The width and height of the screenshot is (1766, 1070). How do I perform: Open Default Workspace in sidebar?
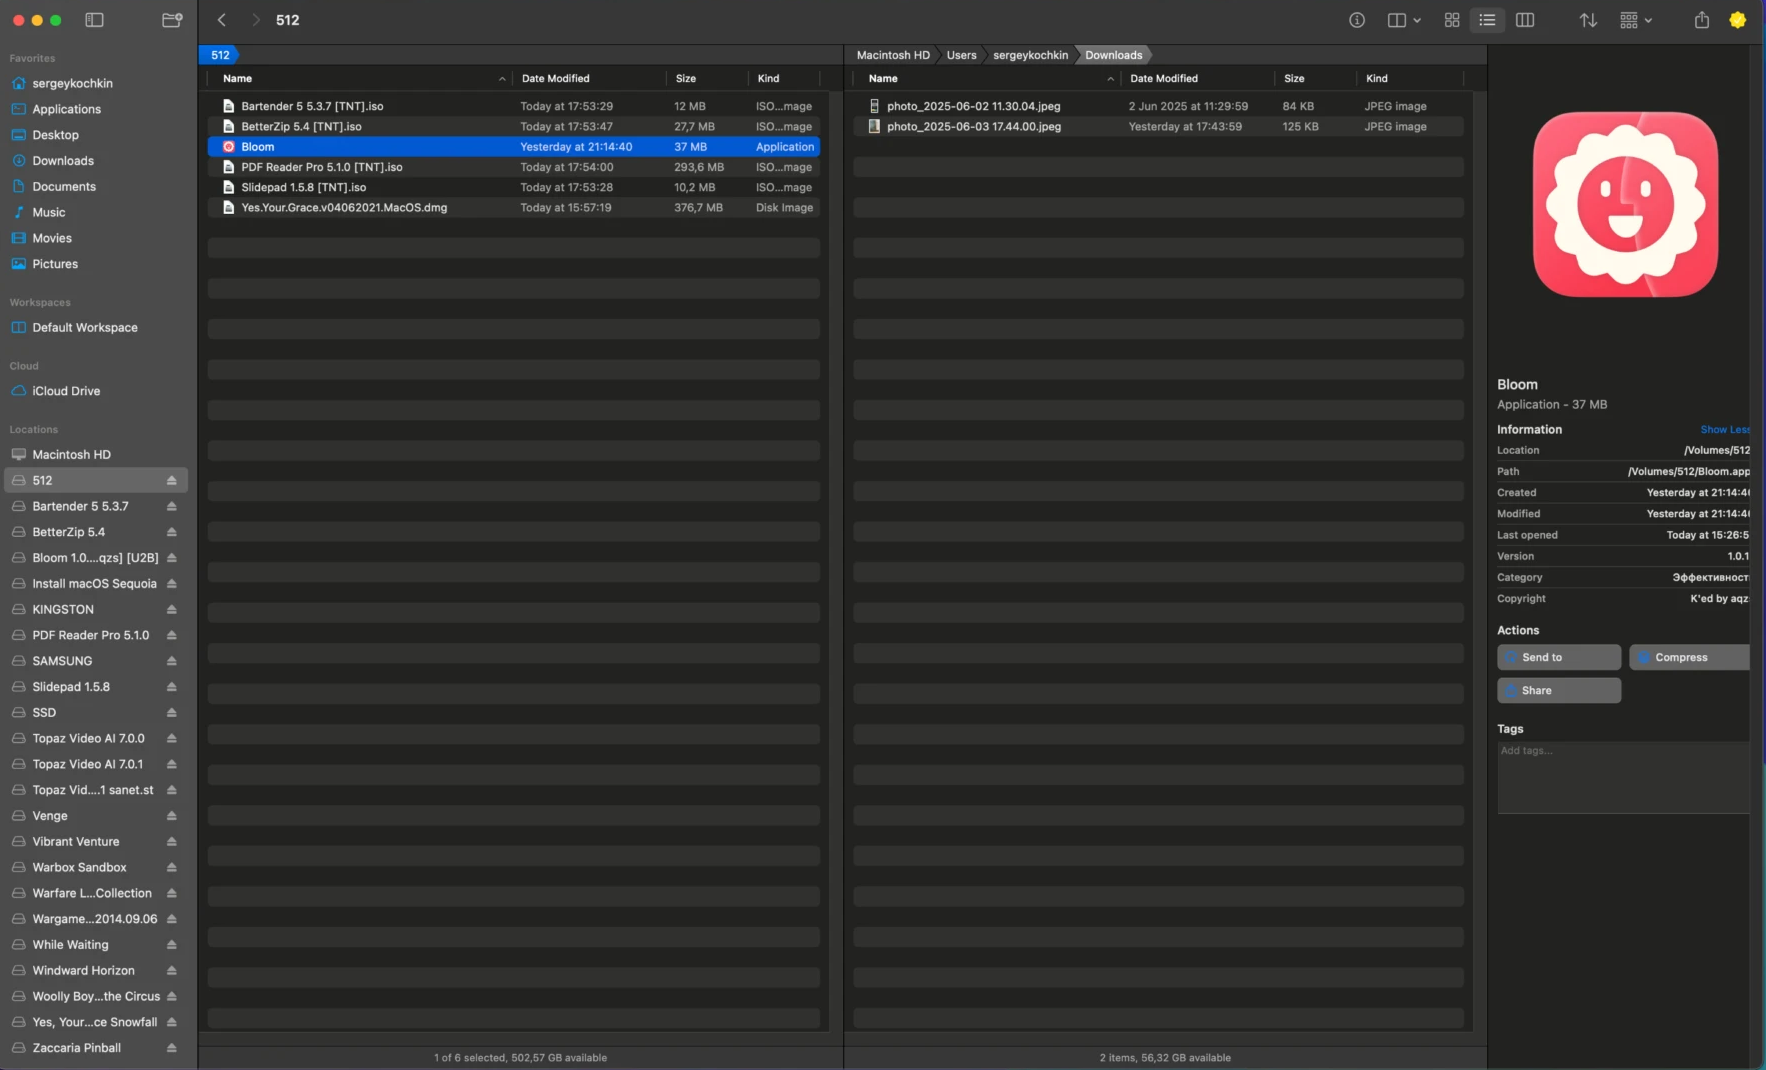click(x=96, y=328)
